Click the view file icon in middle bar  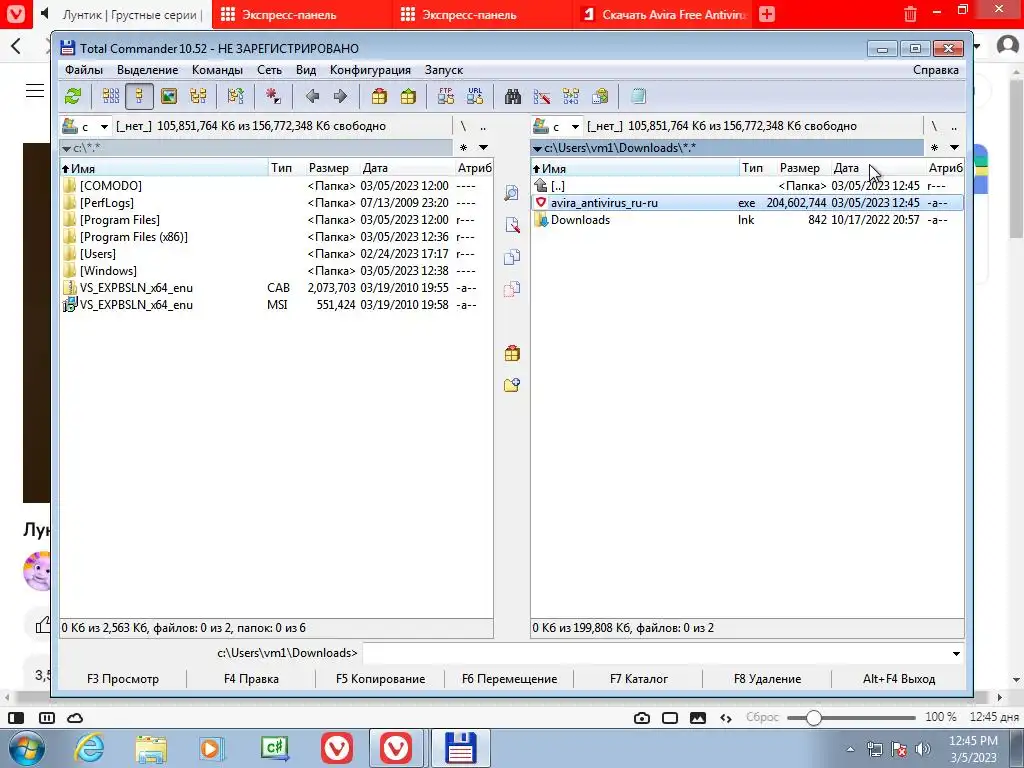coord(512,193)
